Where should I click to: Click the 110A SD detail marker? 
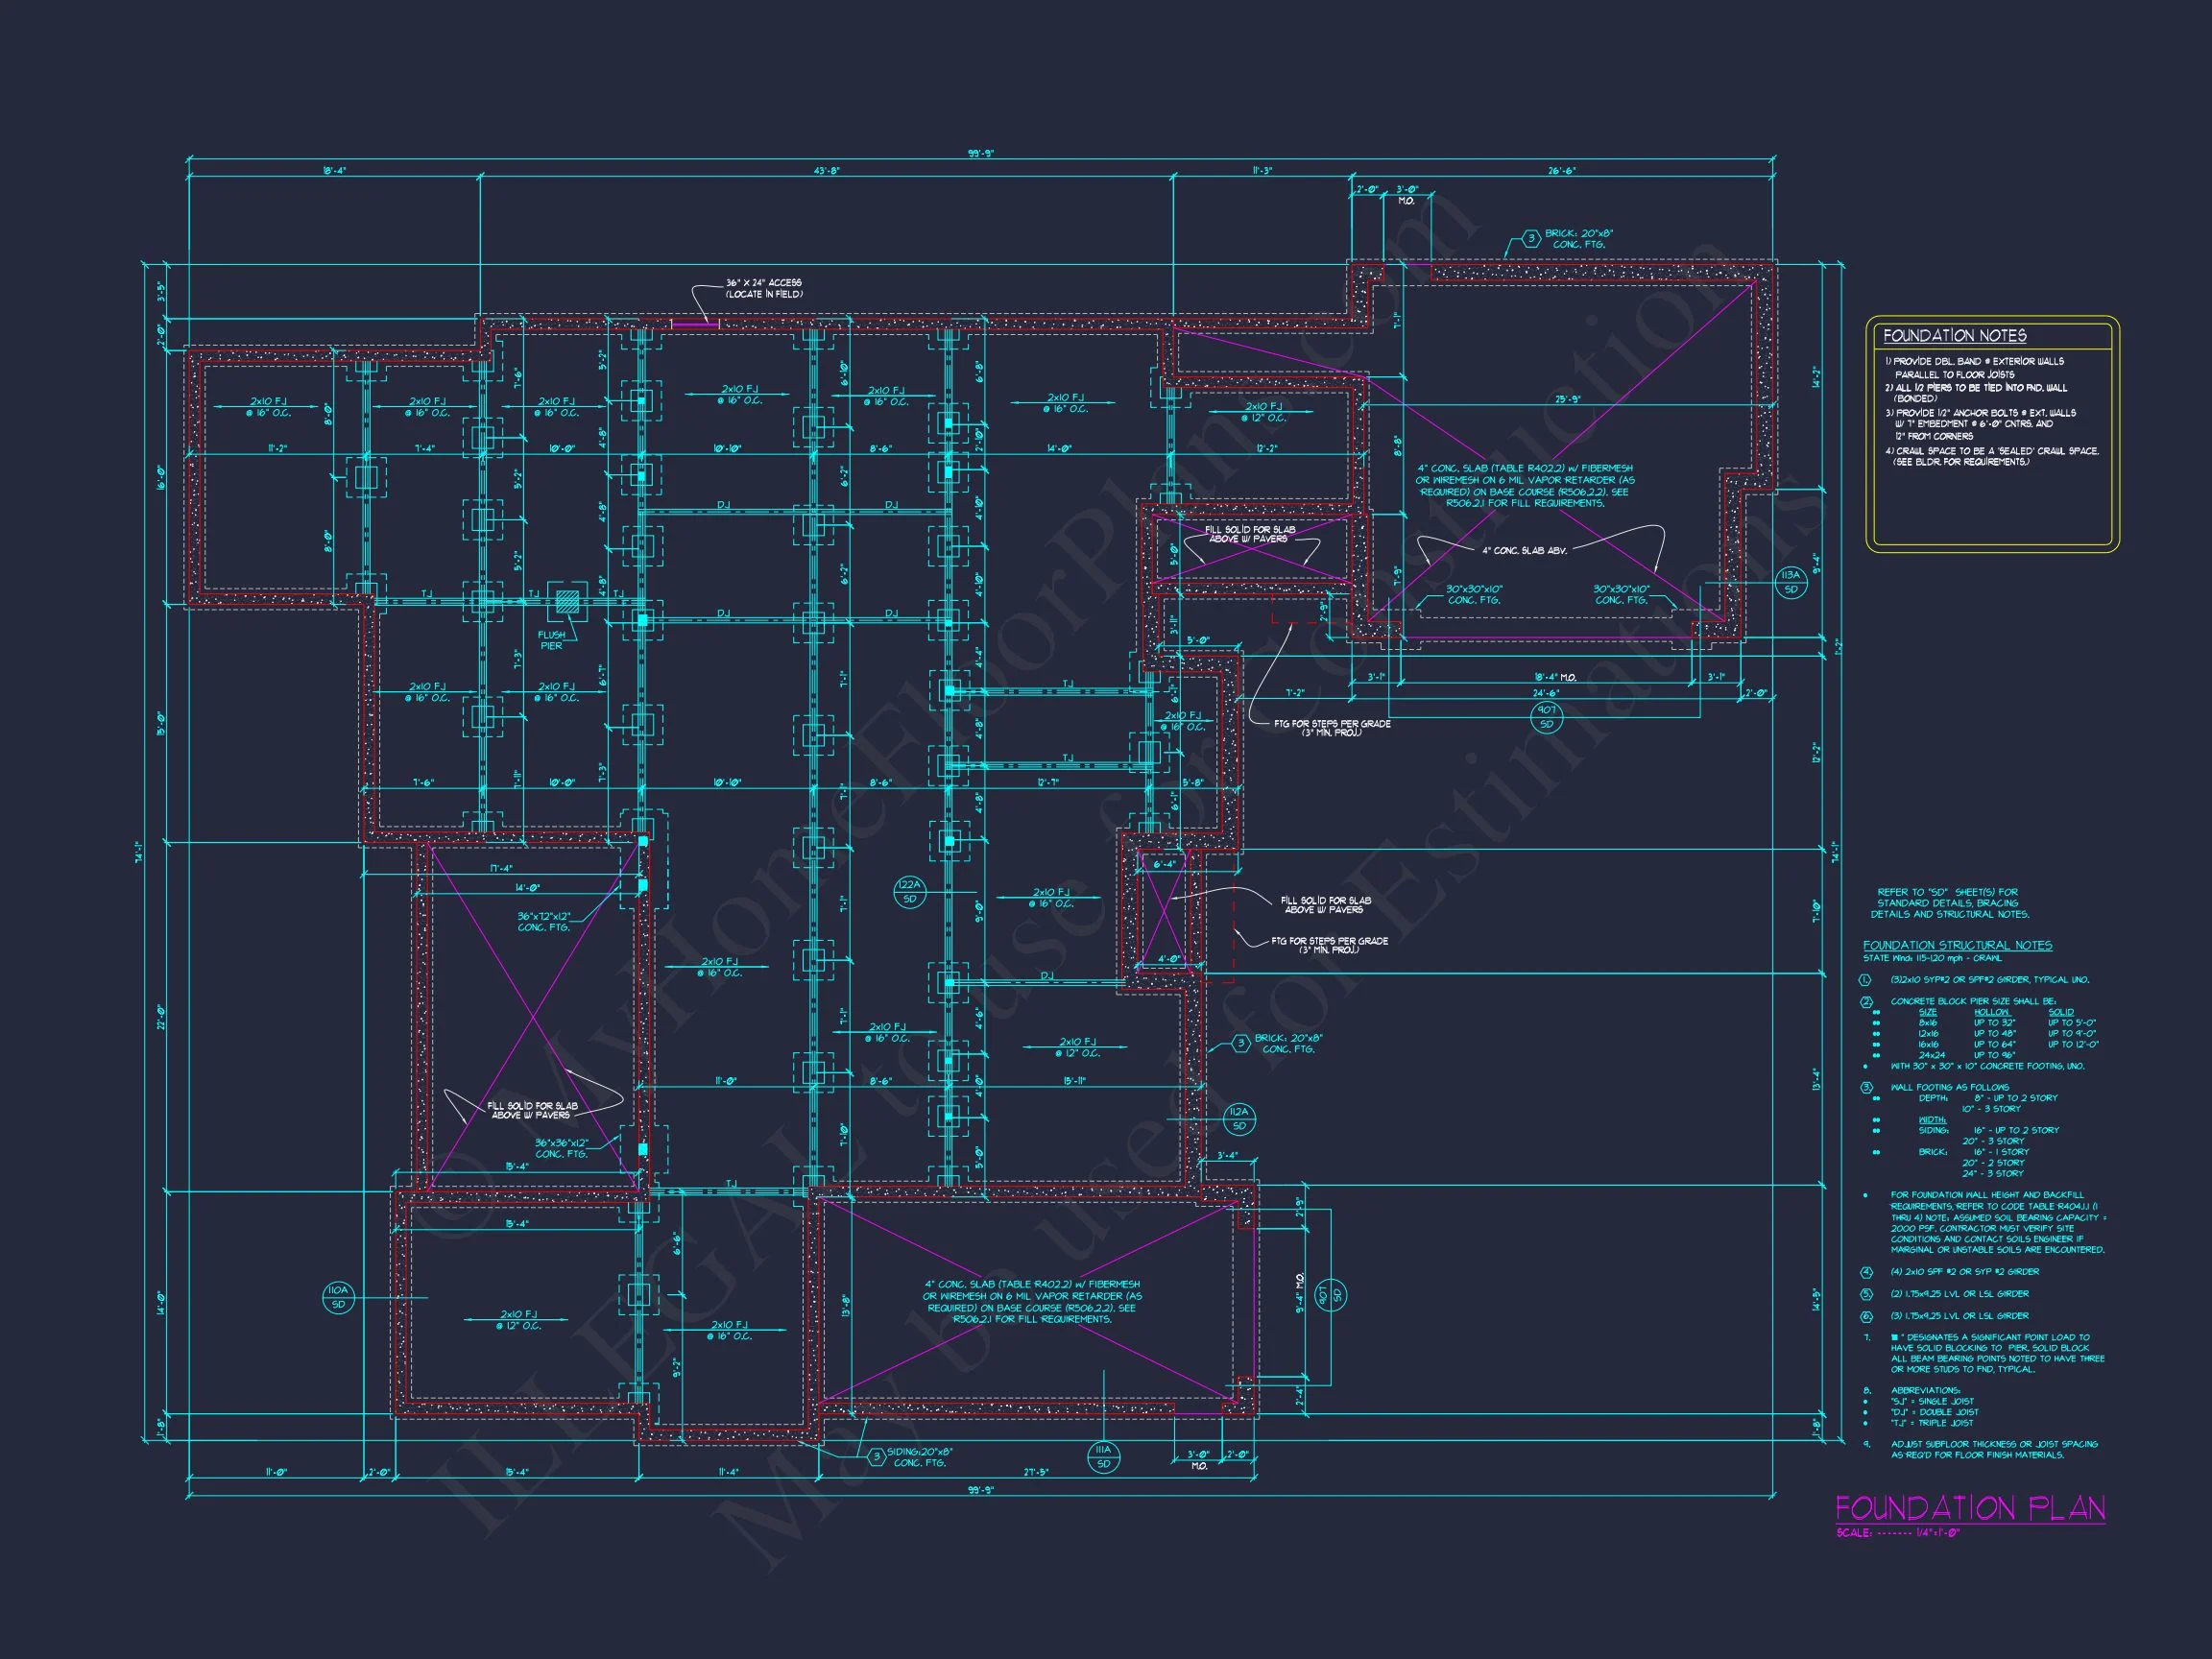338,1299
